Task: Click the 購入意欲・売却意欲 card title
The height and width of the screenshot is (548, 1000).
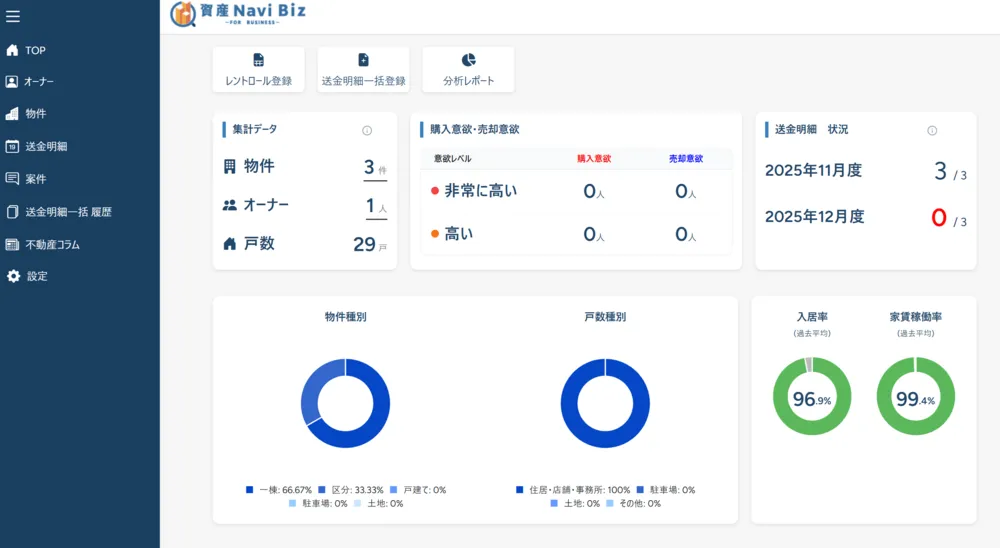Action: pos(474,130)
